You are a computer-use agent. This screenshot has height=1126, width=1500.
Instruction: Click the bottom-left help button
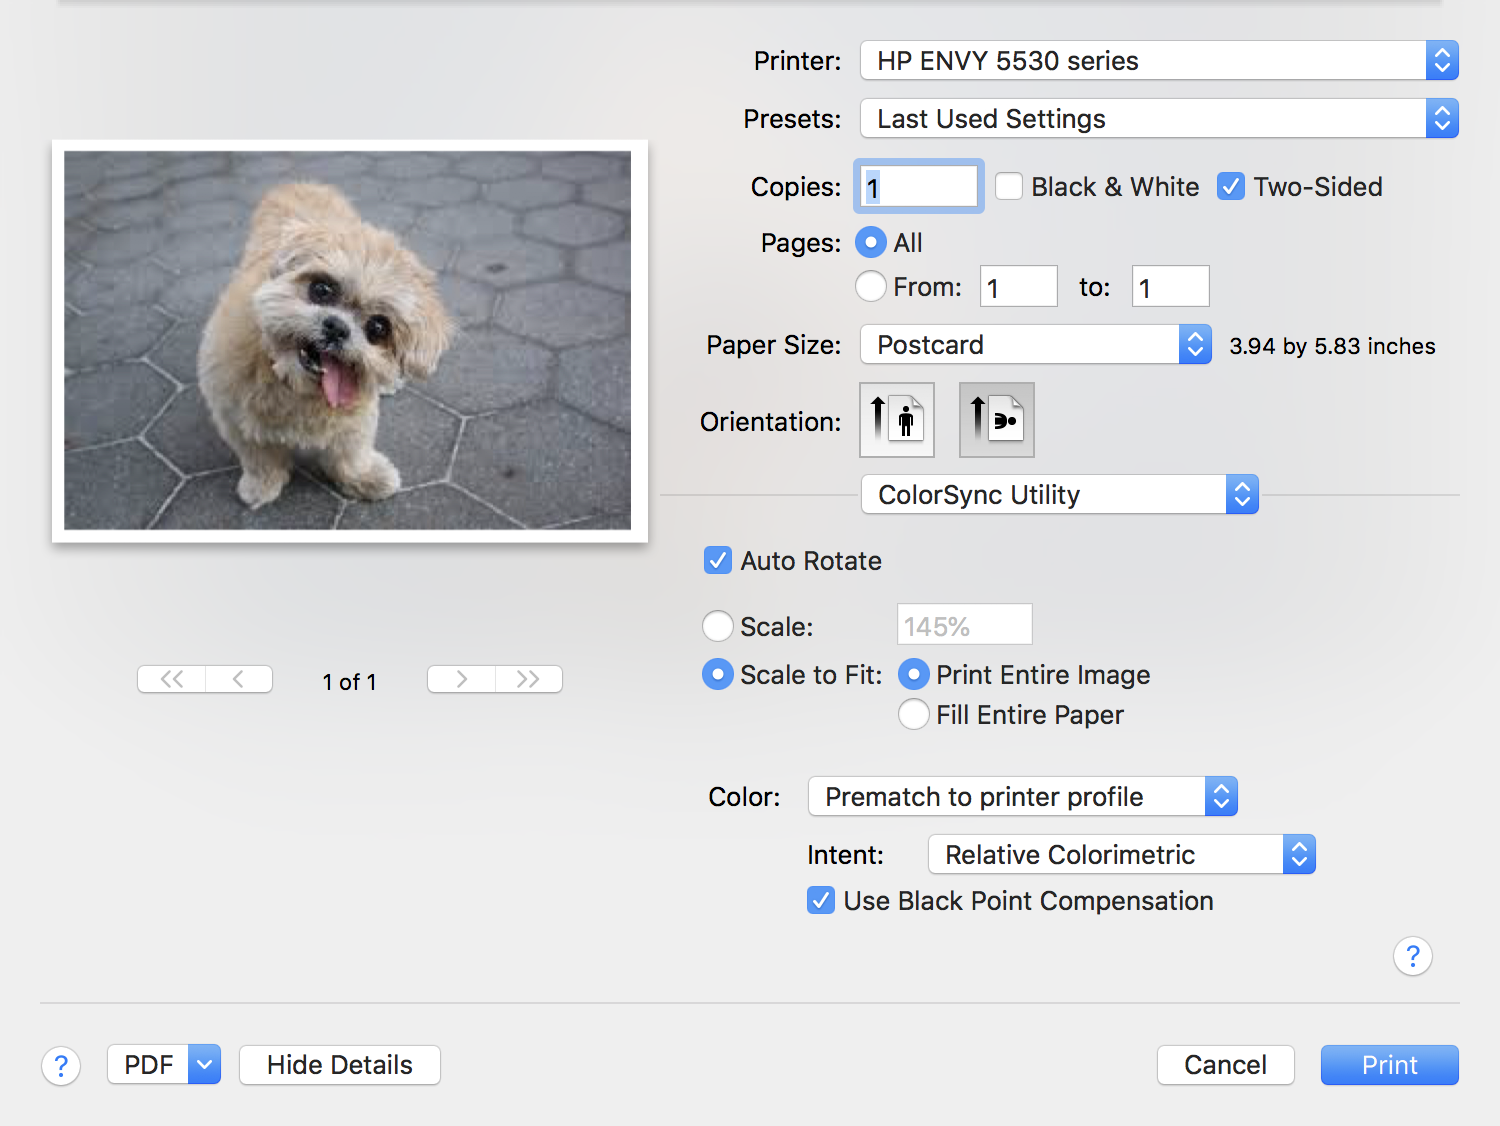(x=61, y=1066)
